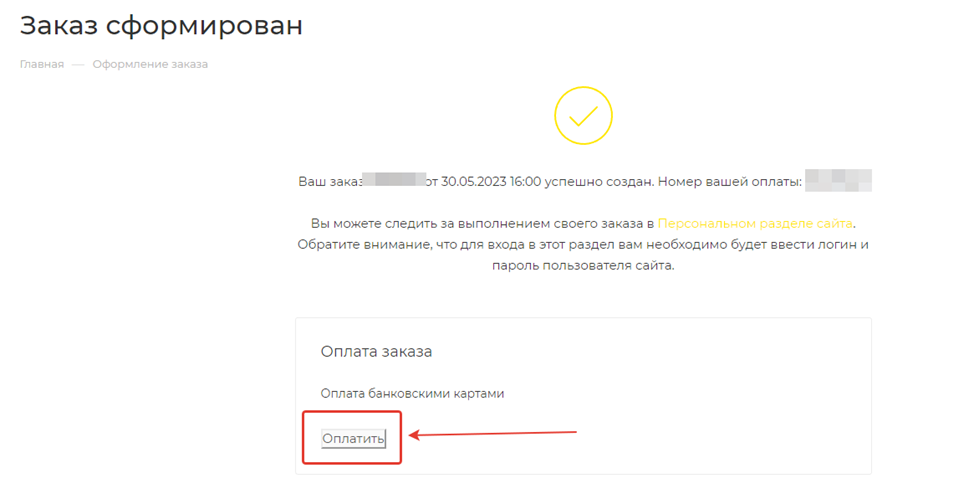Click the red arrow pointing at Оплатить
Viewport: 974px width, 499px height.
[495, 434]
